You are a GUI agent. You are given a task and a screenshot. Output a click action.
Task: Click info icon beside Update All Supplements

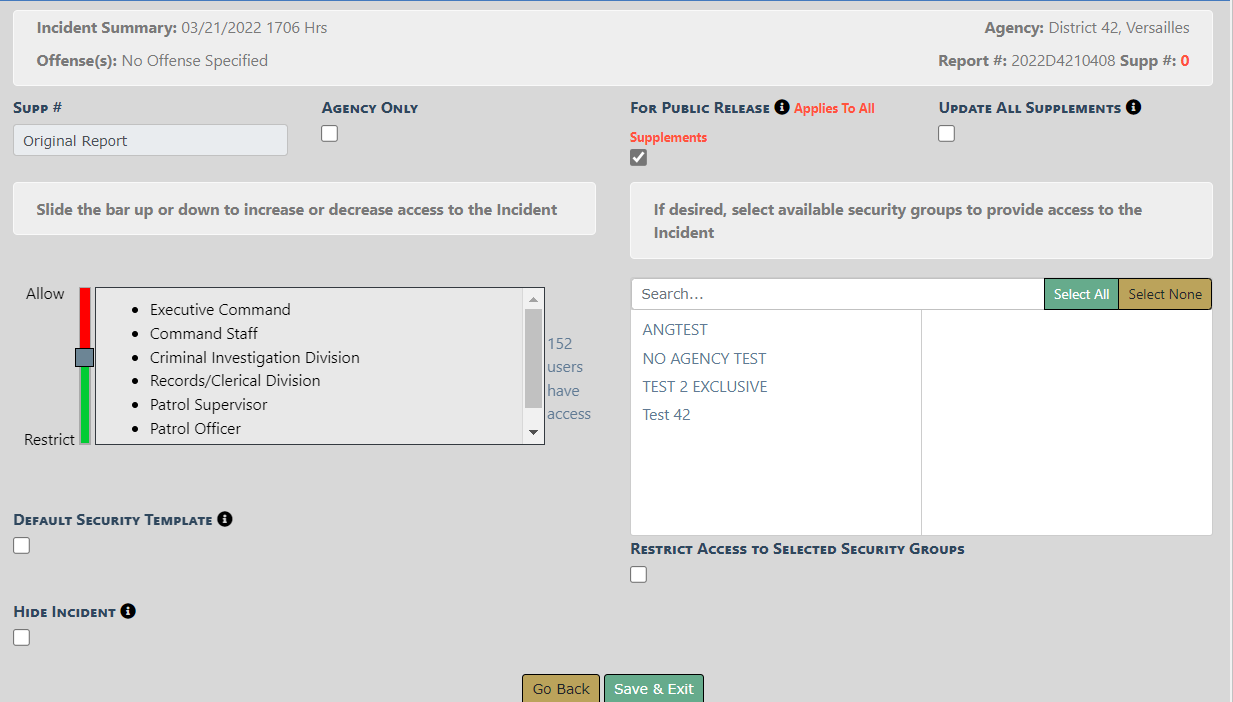click(x=1133, y=107)
